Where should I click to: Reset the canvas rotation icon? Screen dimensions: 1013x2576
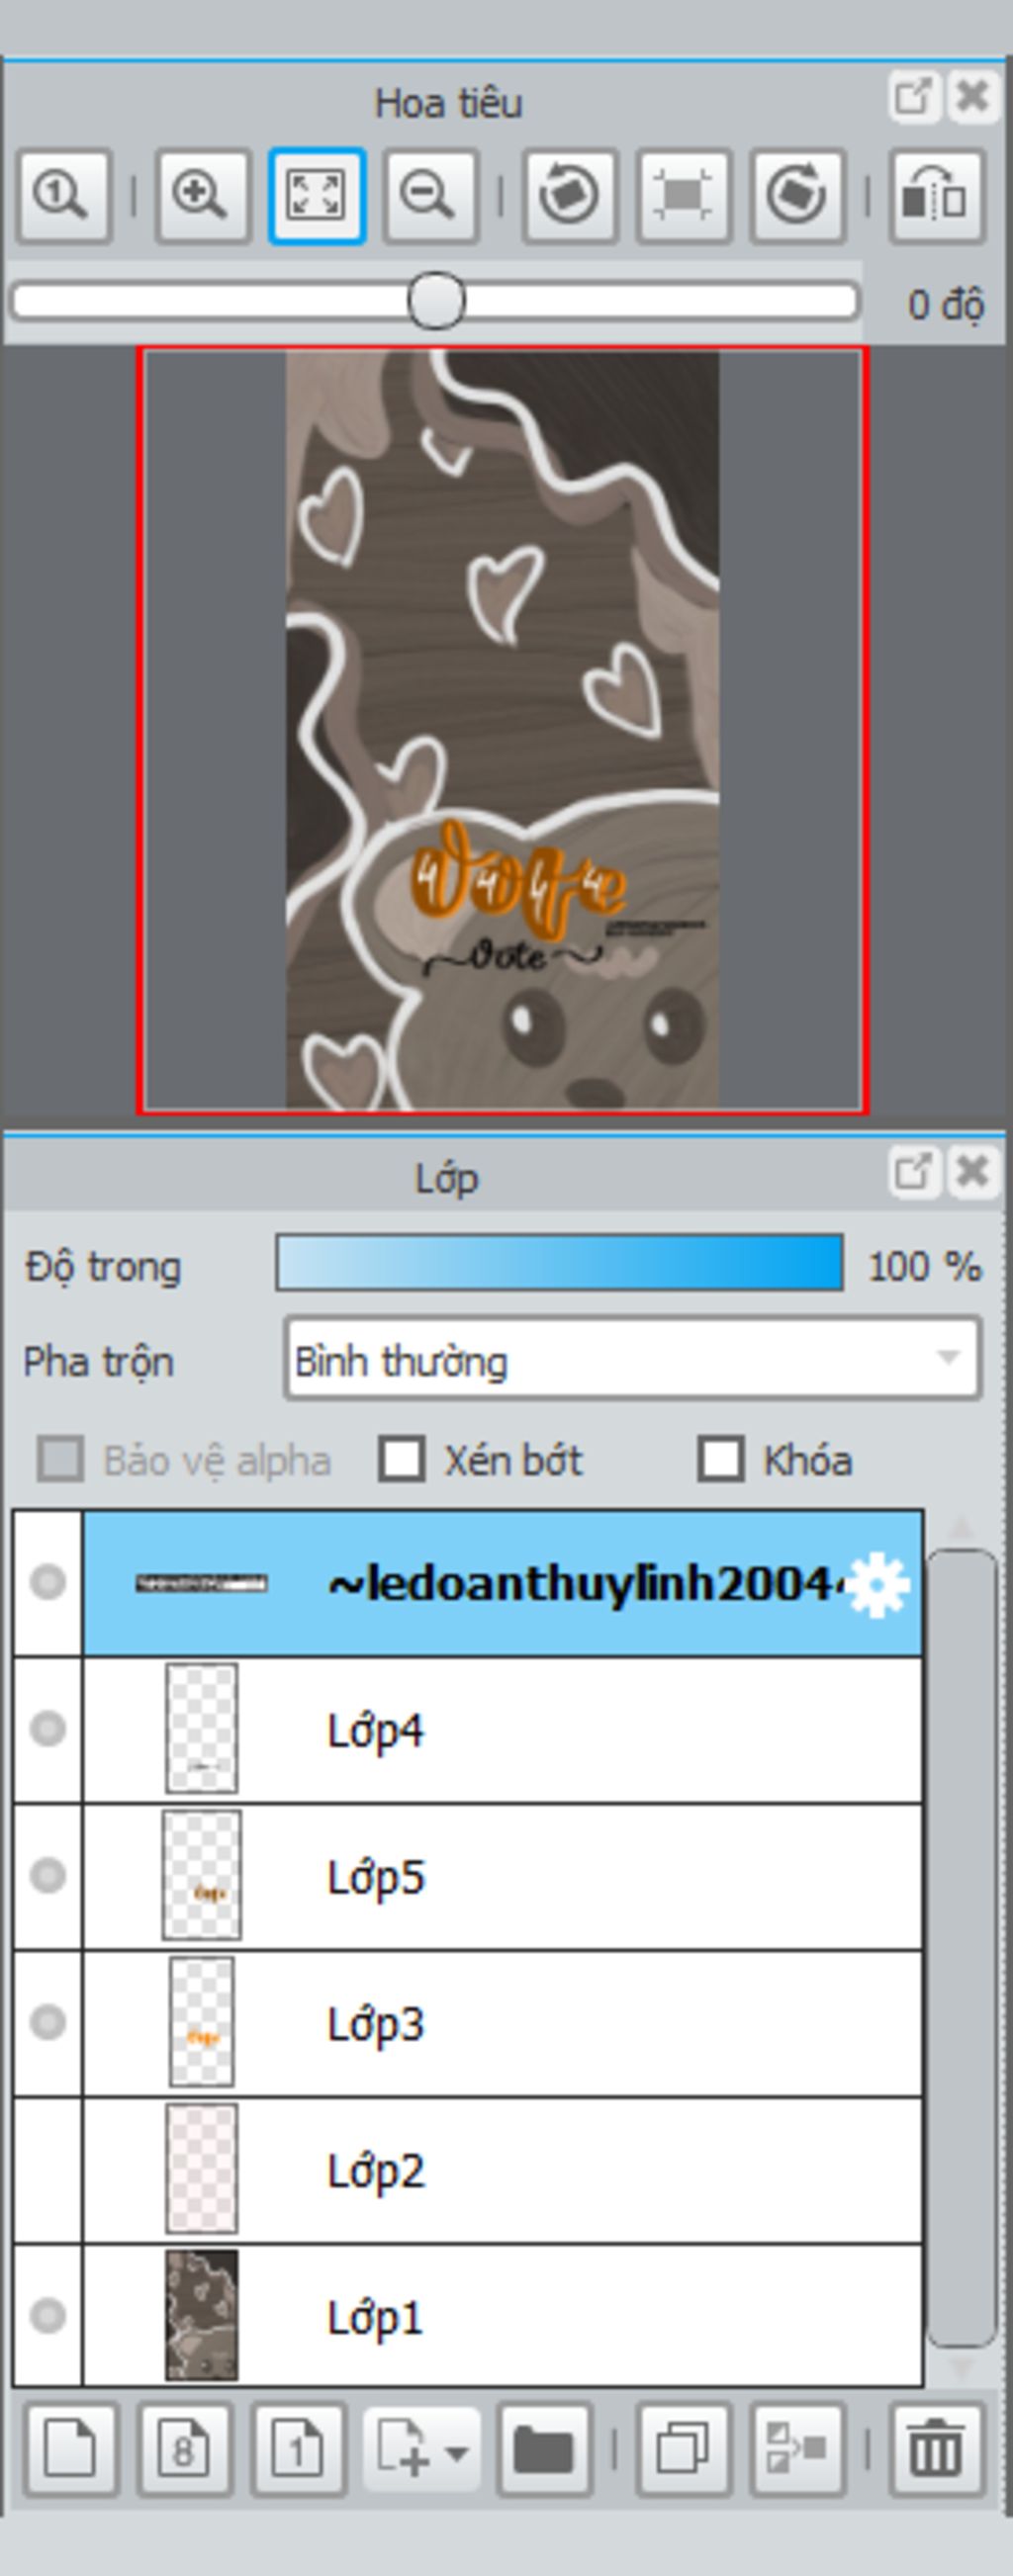[683, 196]
